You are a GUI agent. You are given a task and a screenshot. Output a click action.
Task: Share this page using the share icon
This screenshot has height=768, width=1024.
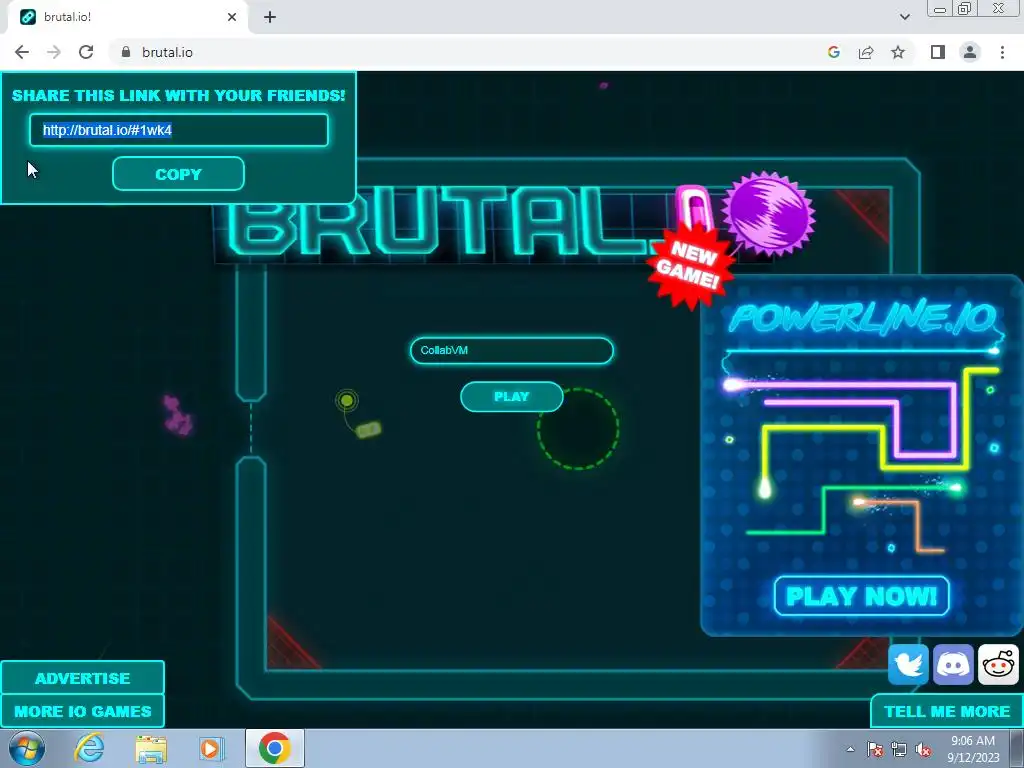point(866,52)
